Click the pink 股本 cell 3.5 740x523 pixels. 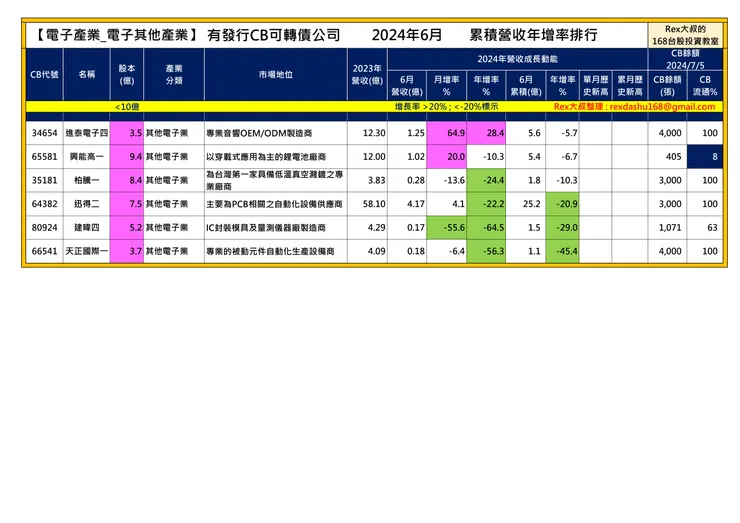pyautogui.click(x=126, y=133)
